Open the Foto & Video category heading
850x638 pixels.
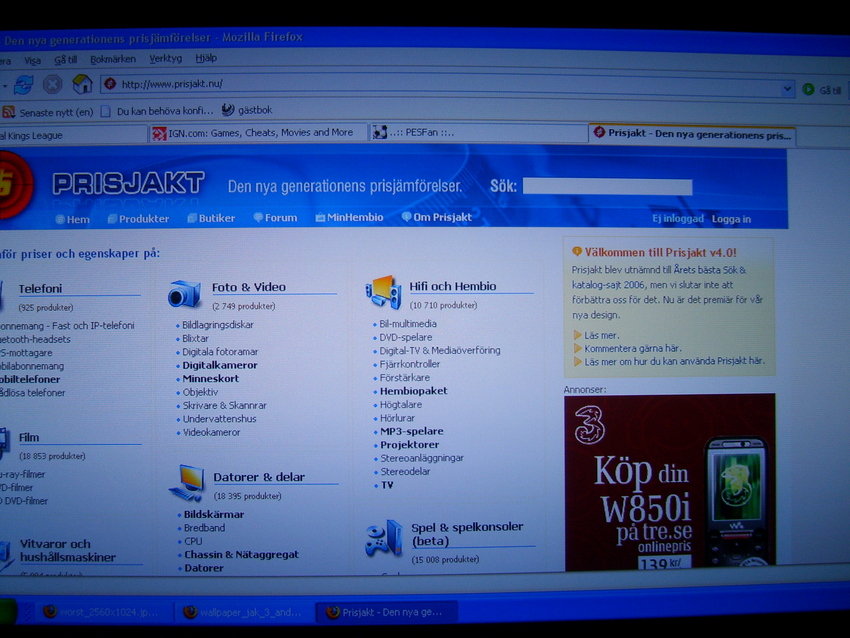click(x=249, y=287)
